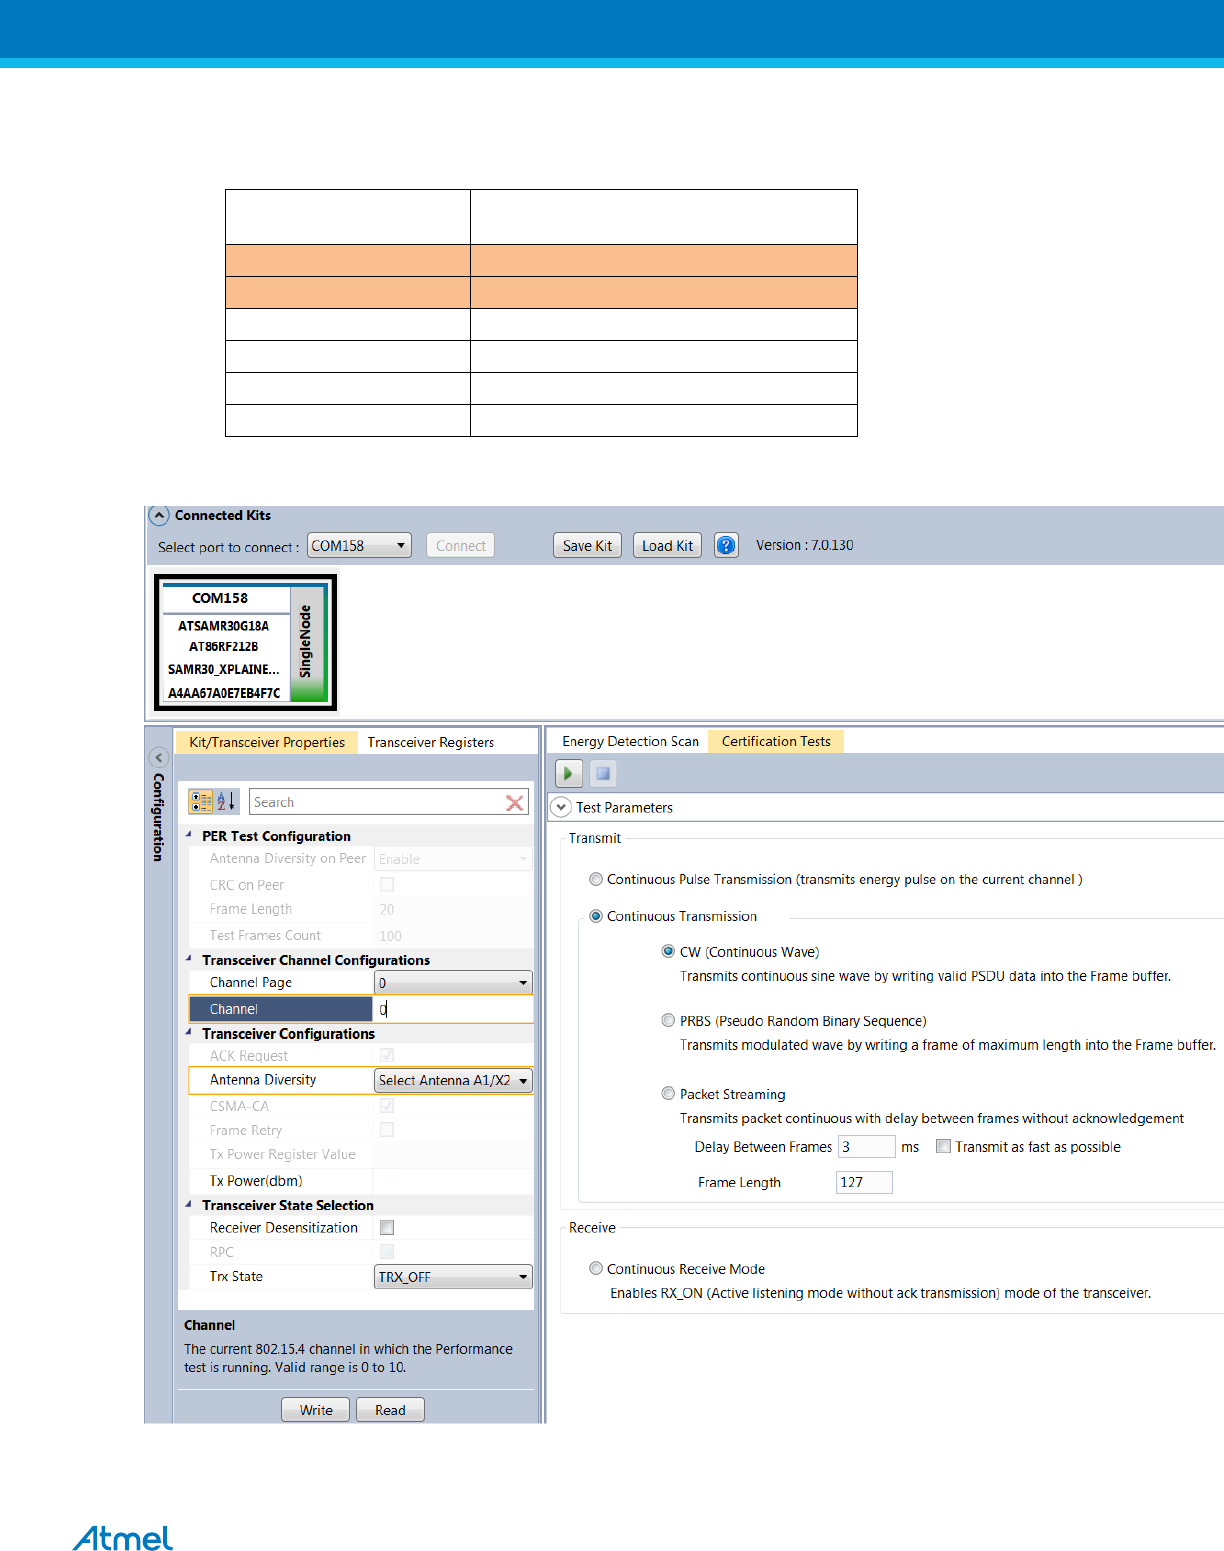Select the Antenna Diversity on Peer dropdown

pyautogui.click(x=453, y=859)
